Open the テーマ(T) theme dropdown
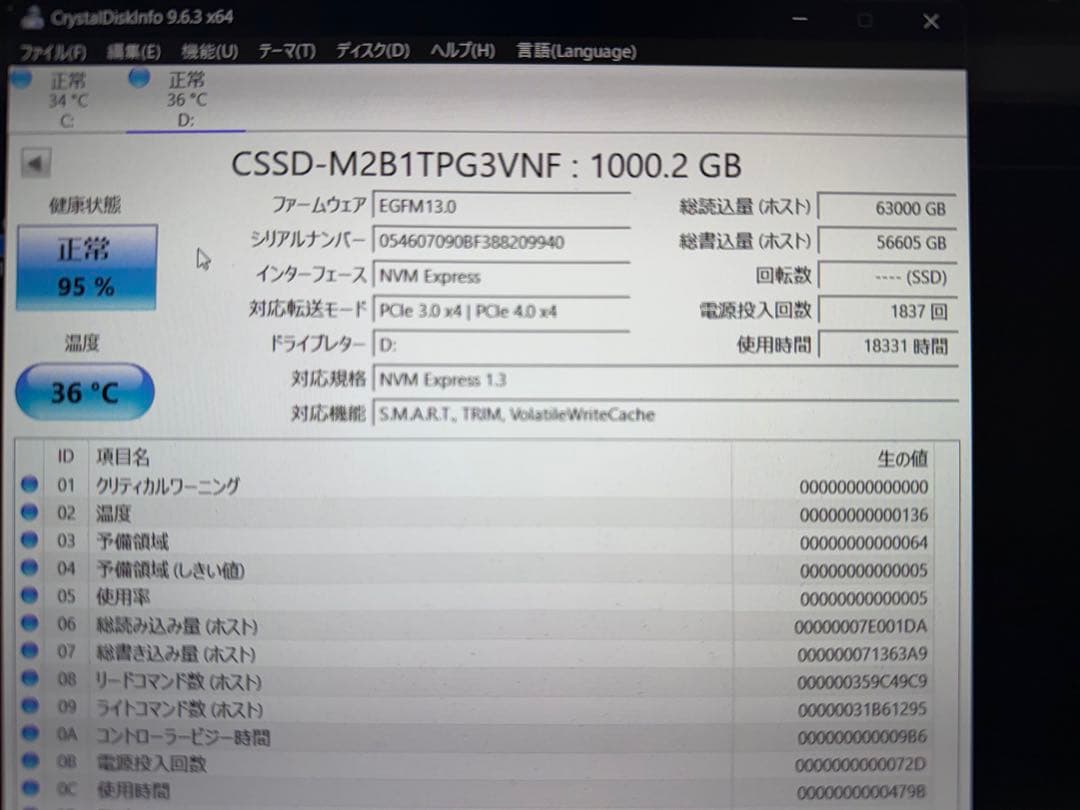Image resolution: width=1080 pixels, height=810 pixels. click(287, 51)
